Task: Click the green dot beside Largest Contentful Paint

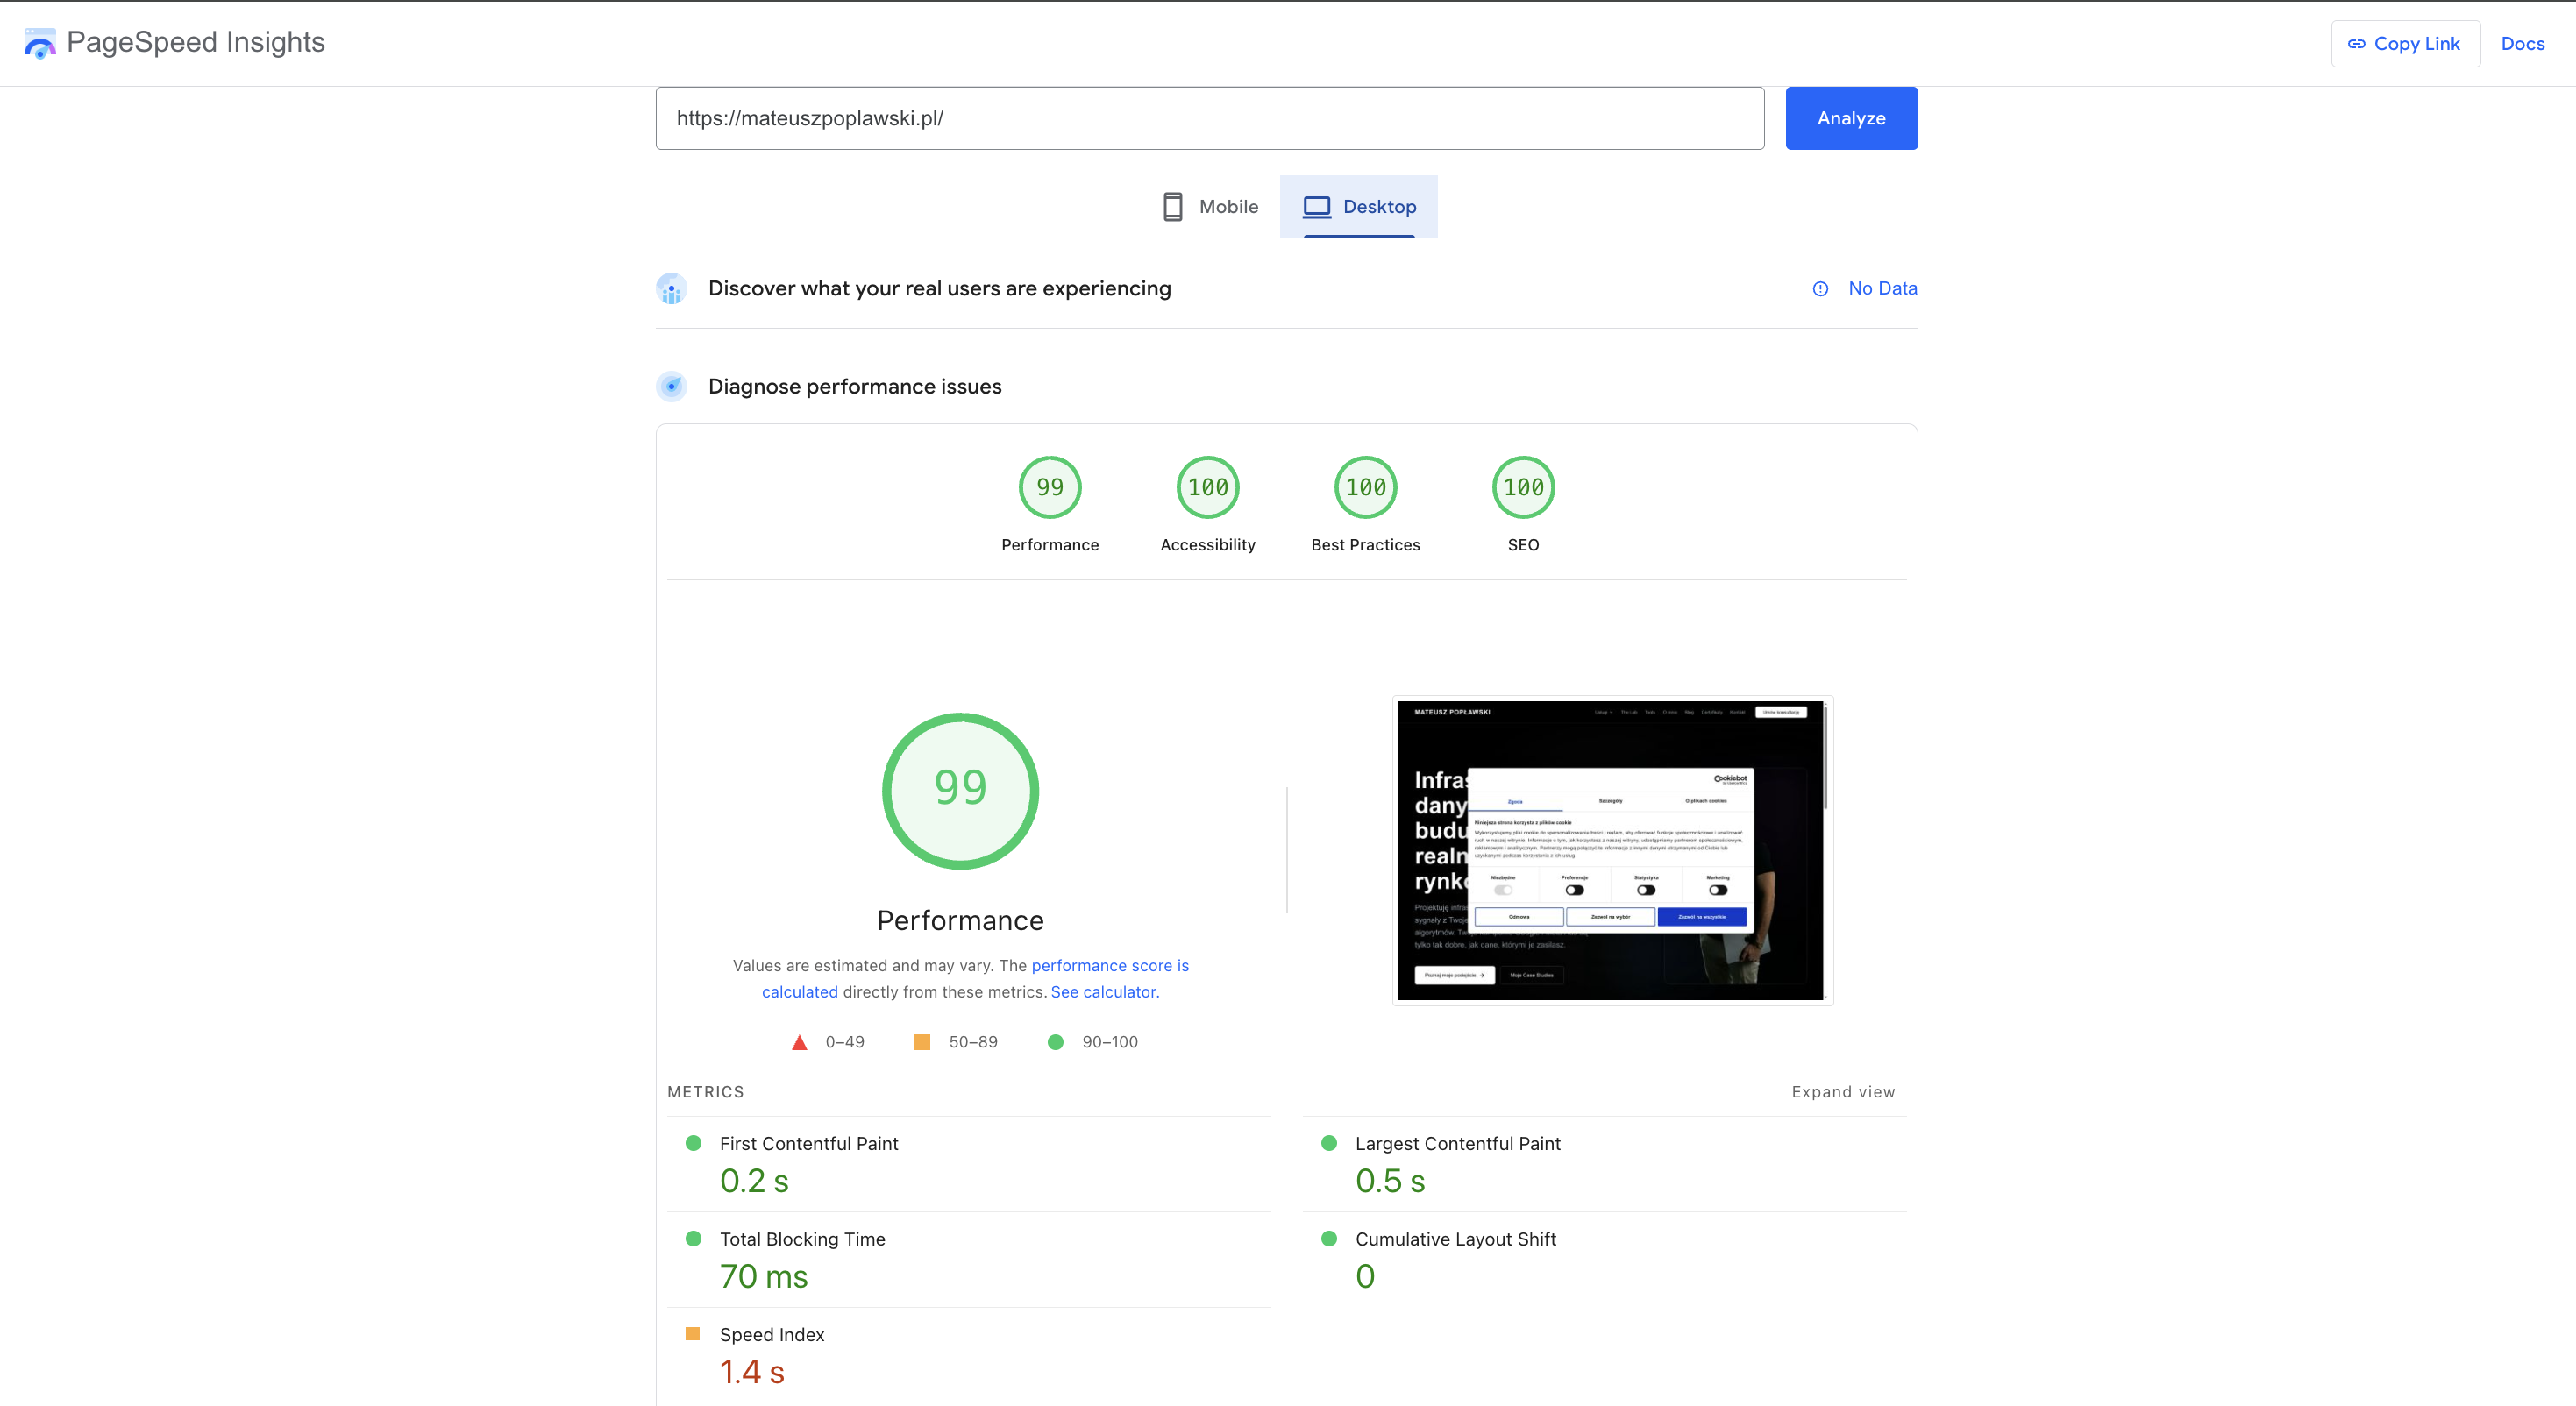Action: pos(1329,1143)
